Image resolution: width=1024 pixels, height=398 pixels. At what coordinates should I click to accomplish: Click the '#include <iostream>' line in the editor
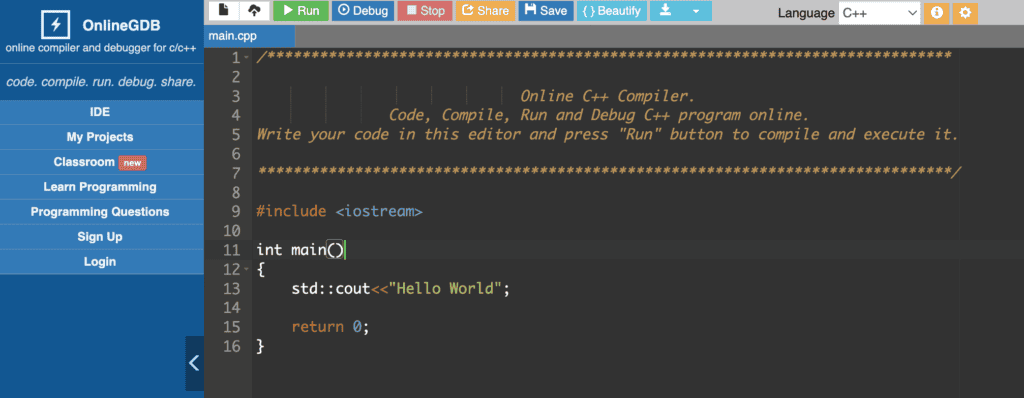pos(340,211)
